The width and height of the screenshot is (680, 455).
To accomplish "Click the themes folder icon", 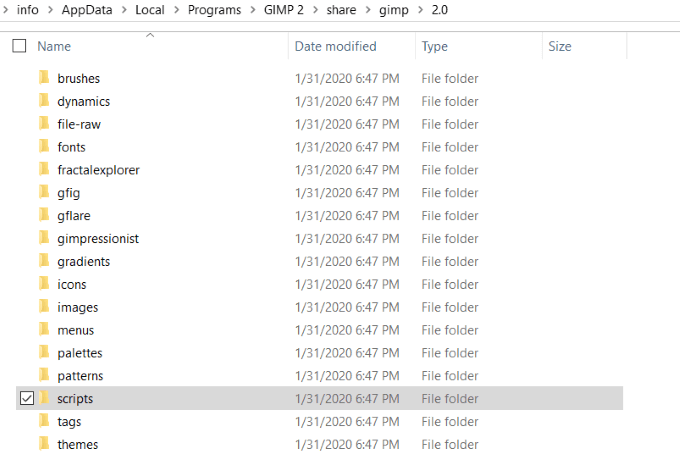I will coord(44,444).
